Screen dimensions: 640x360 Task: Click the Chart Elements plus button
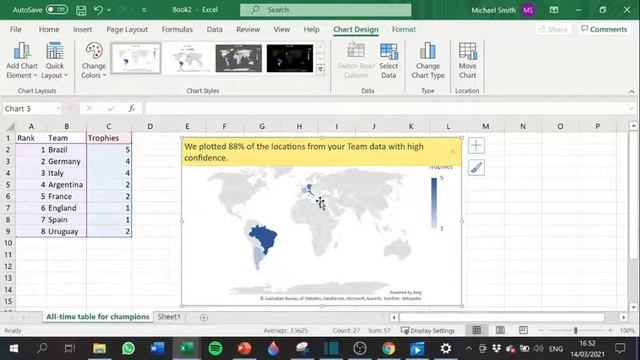476,146
